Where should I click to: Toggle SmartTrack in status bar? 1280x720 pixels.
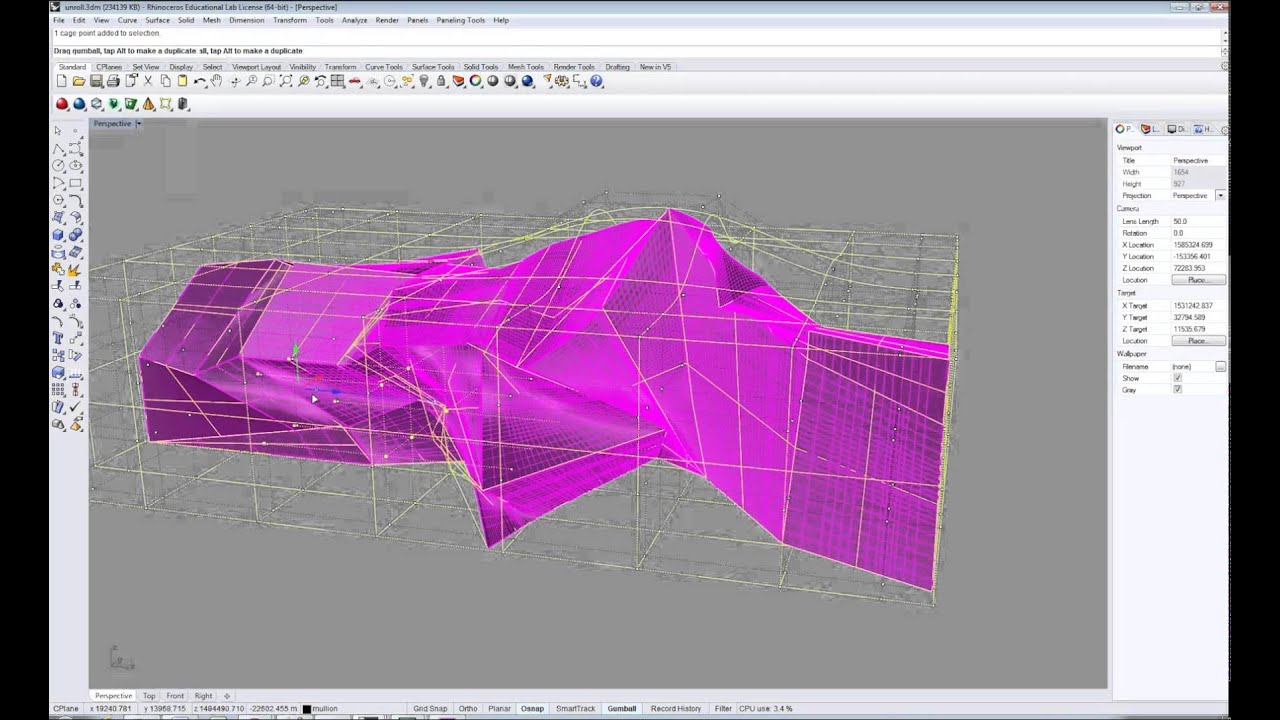pyautogui.click(x=575, y=709)
